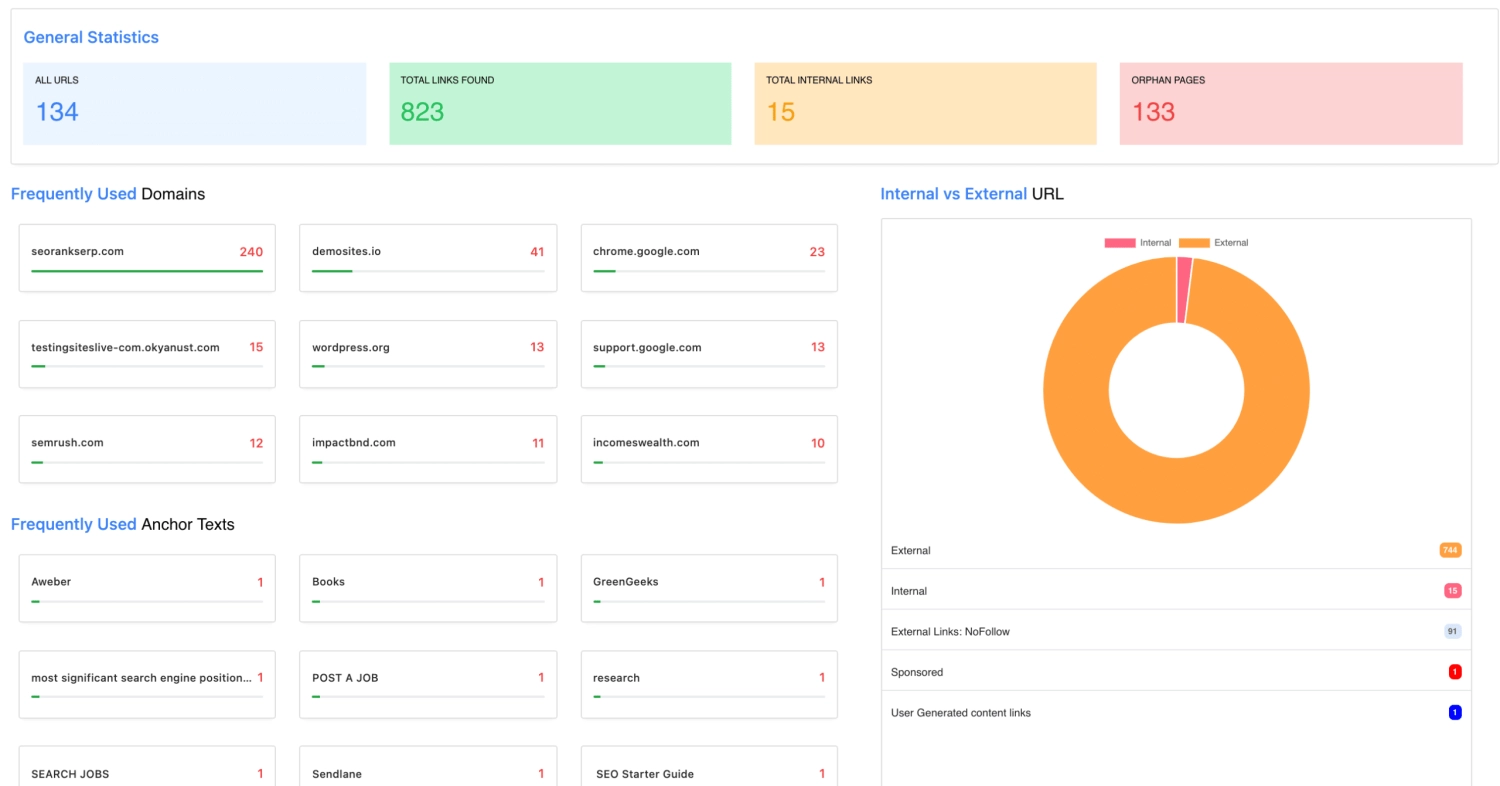The image size is (1500, 786).
Task: Click the demosites.io usage progress bar
Action: coord(428,271)
